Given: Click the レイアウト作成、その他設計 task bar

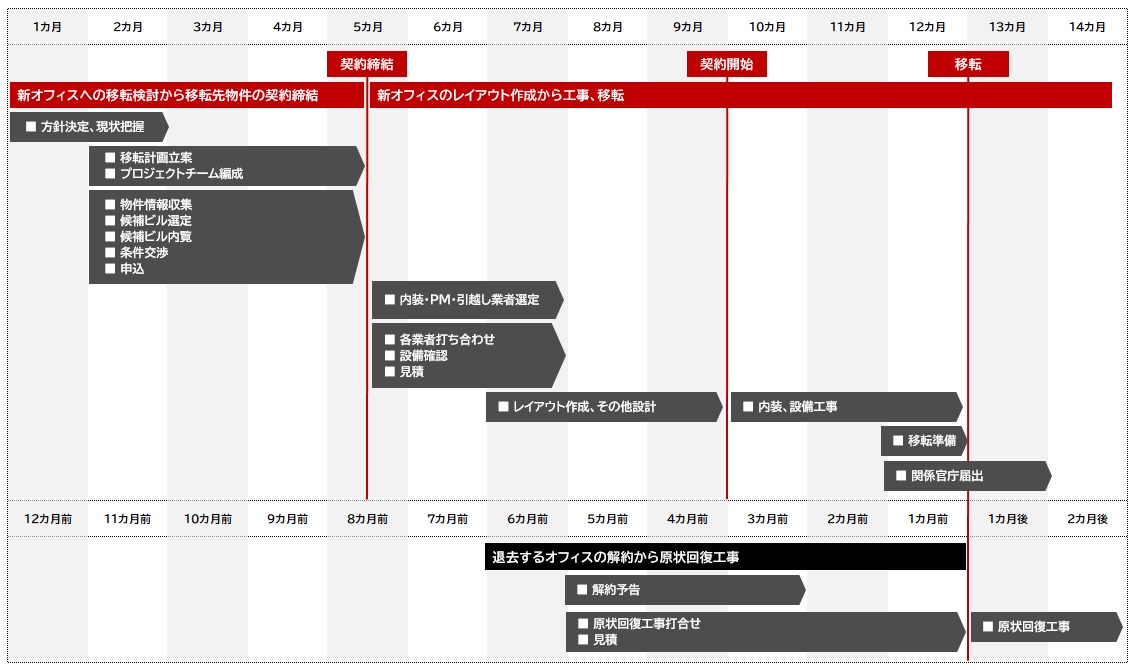Looking at the screenshot, I should point(602,407).
